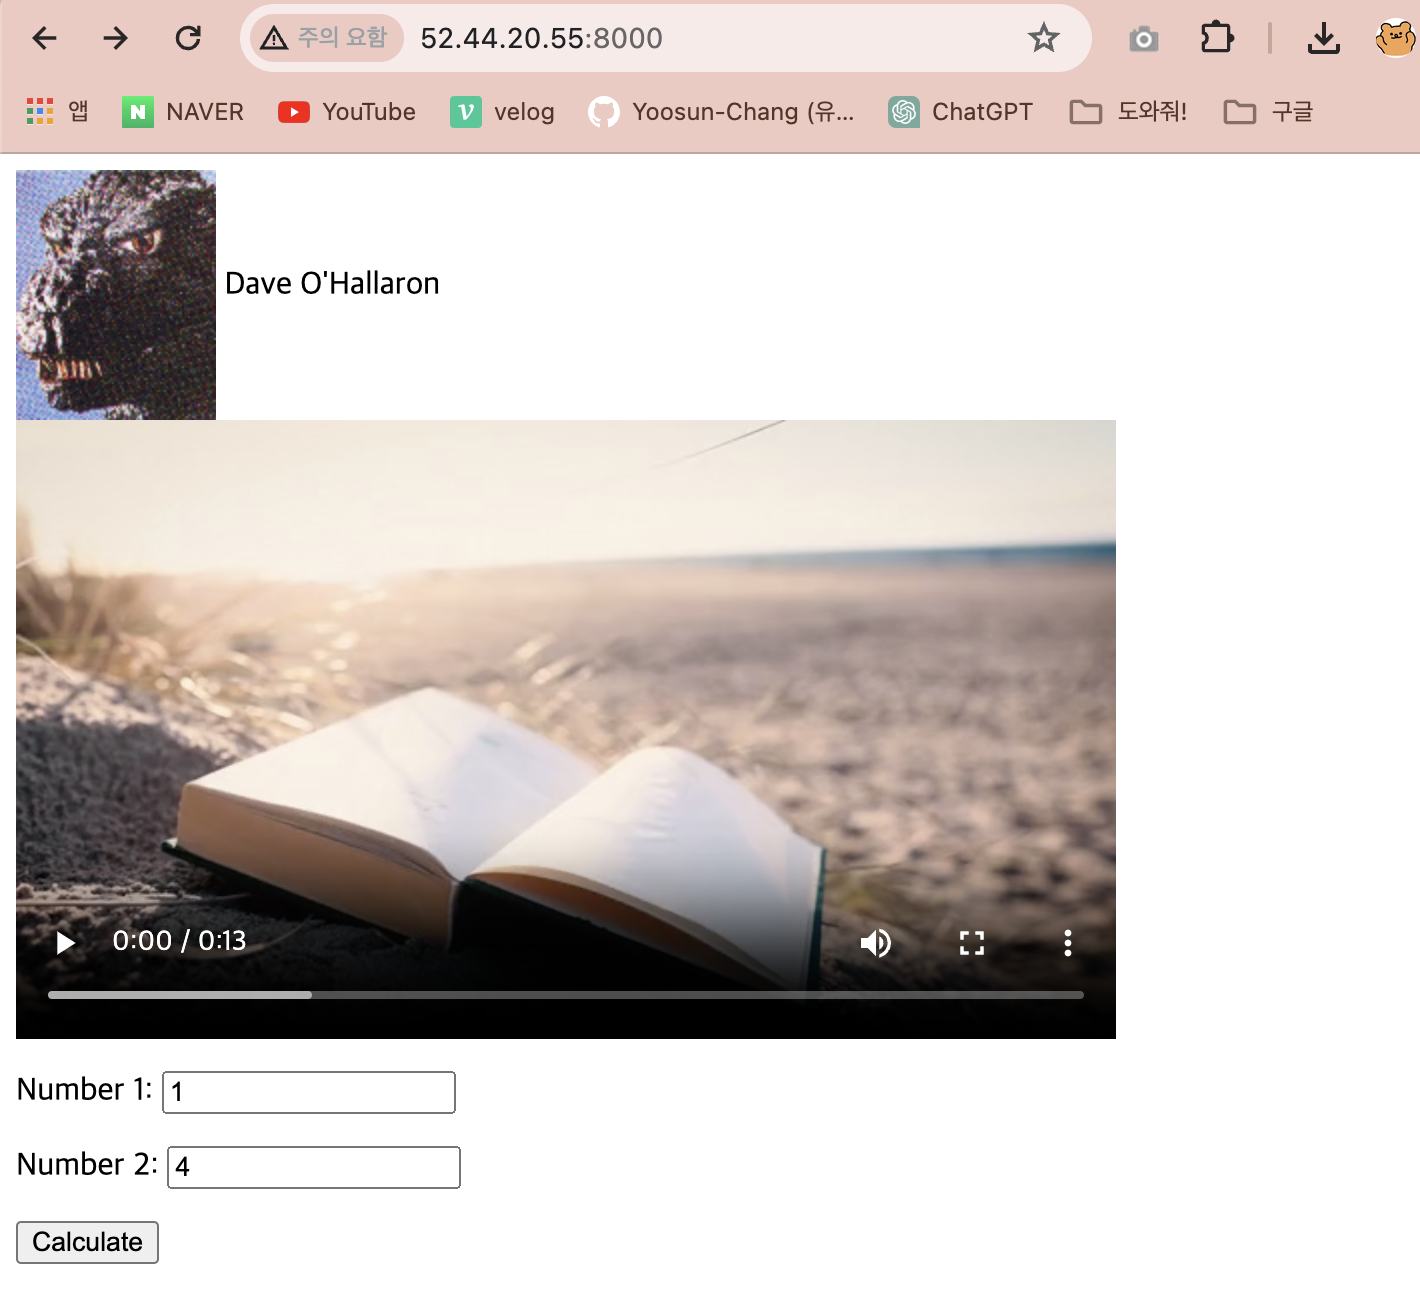
Task: Mute the video volume
Action: coord(876,943)
